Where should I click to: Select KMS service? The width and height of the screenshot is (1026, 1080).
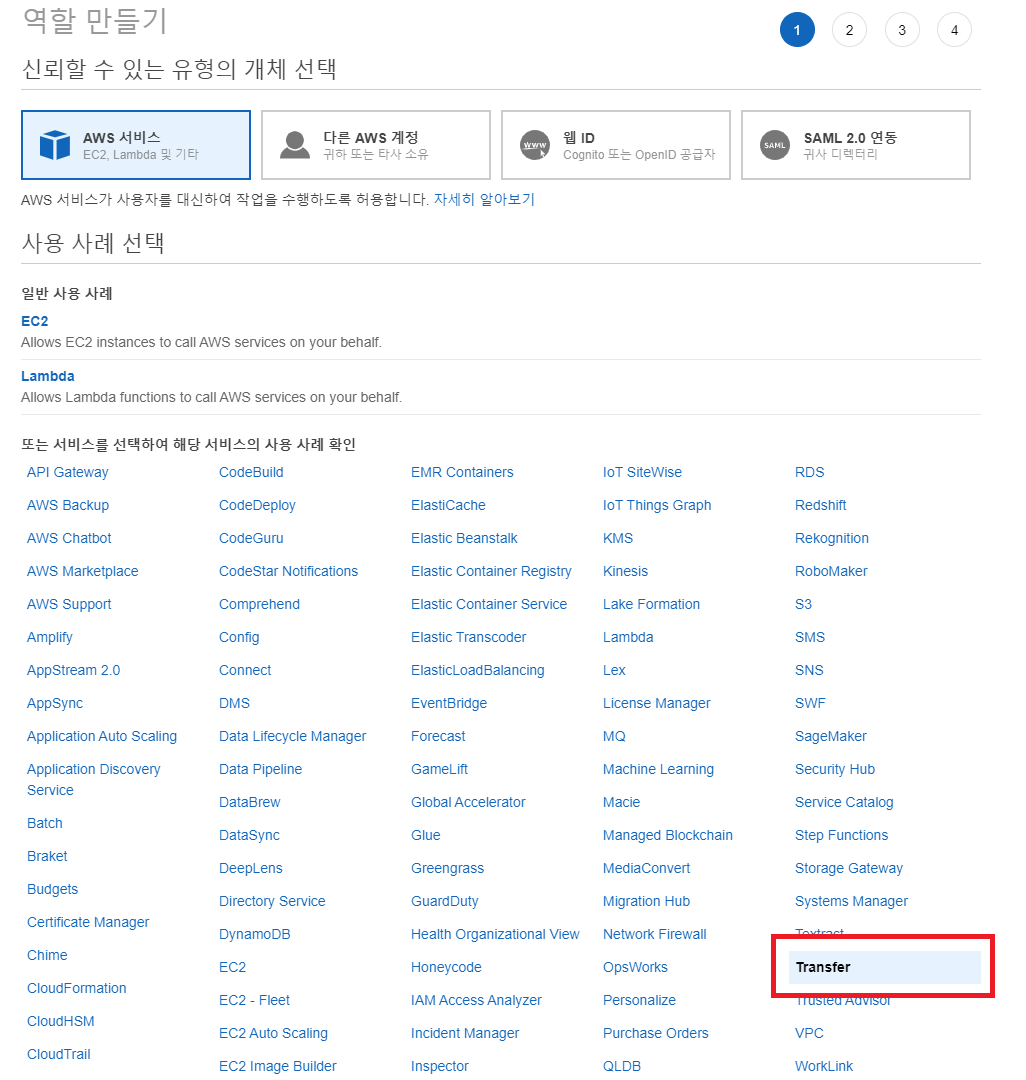618,538
